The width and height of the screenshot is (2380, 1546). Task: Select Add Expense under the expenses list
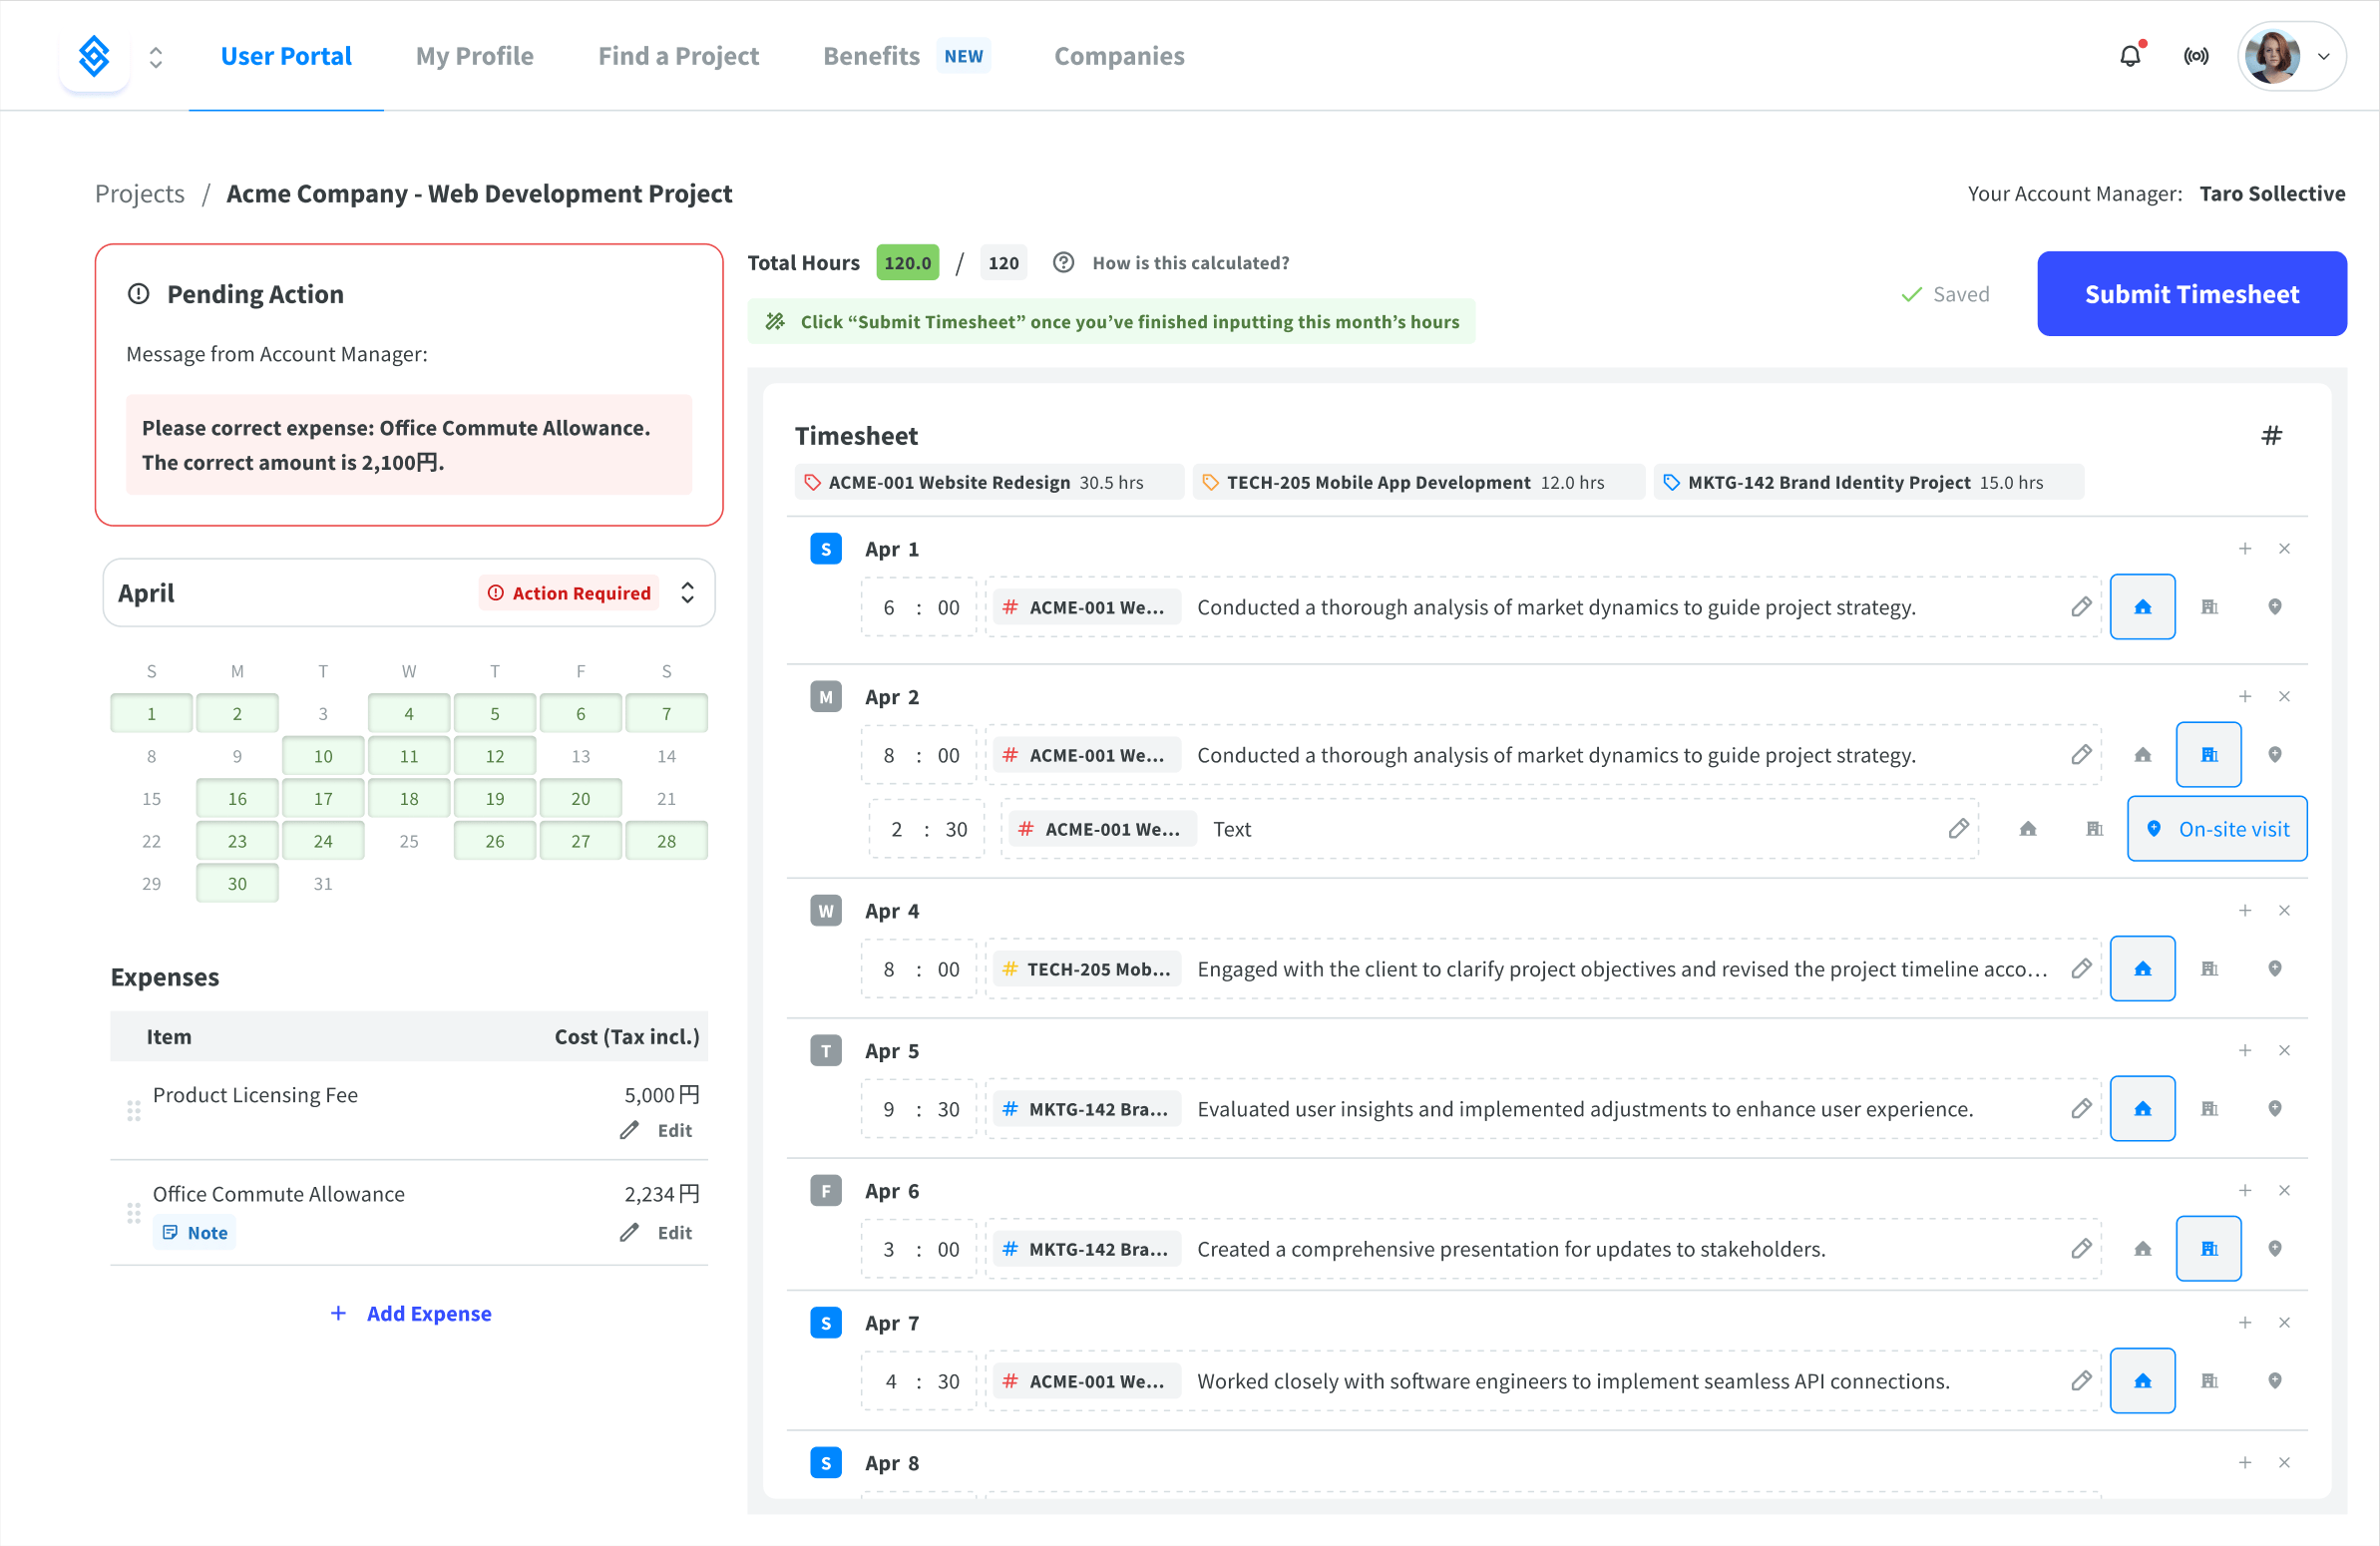click(410, 1313)
